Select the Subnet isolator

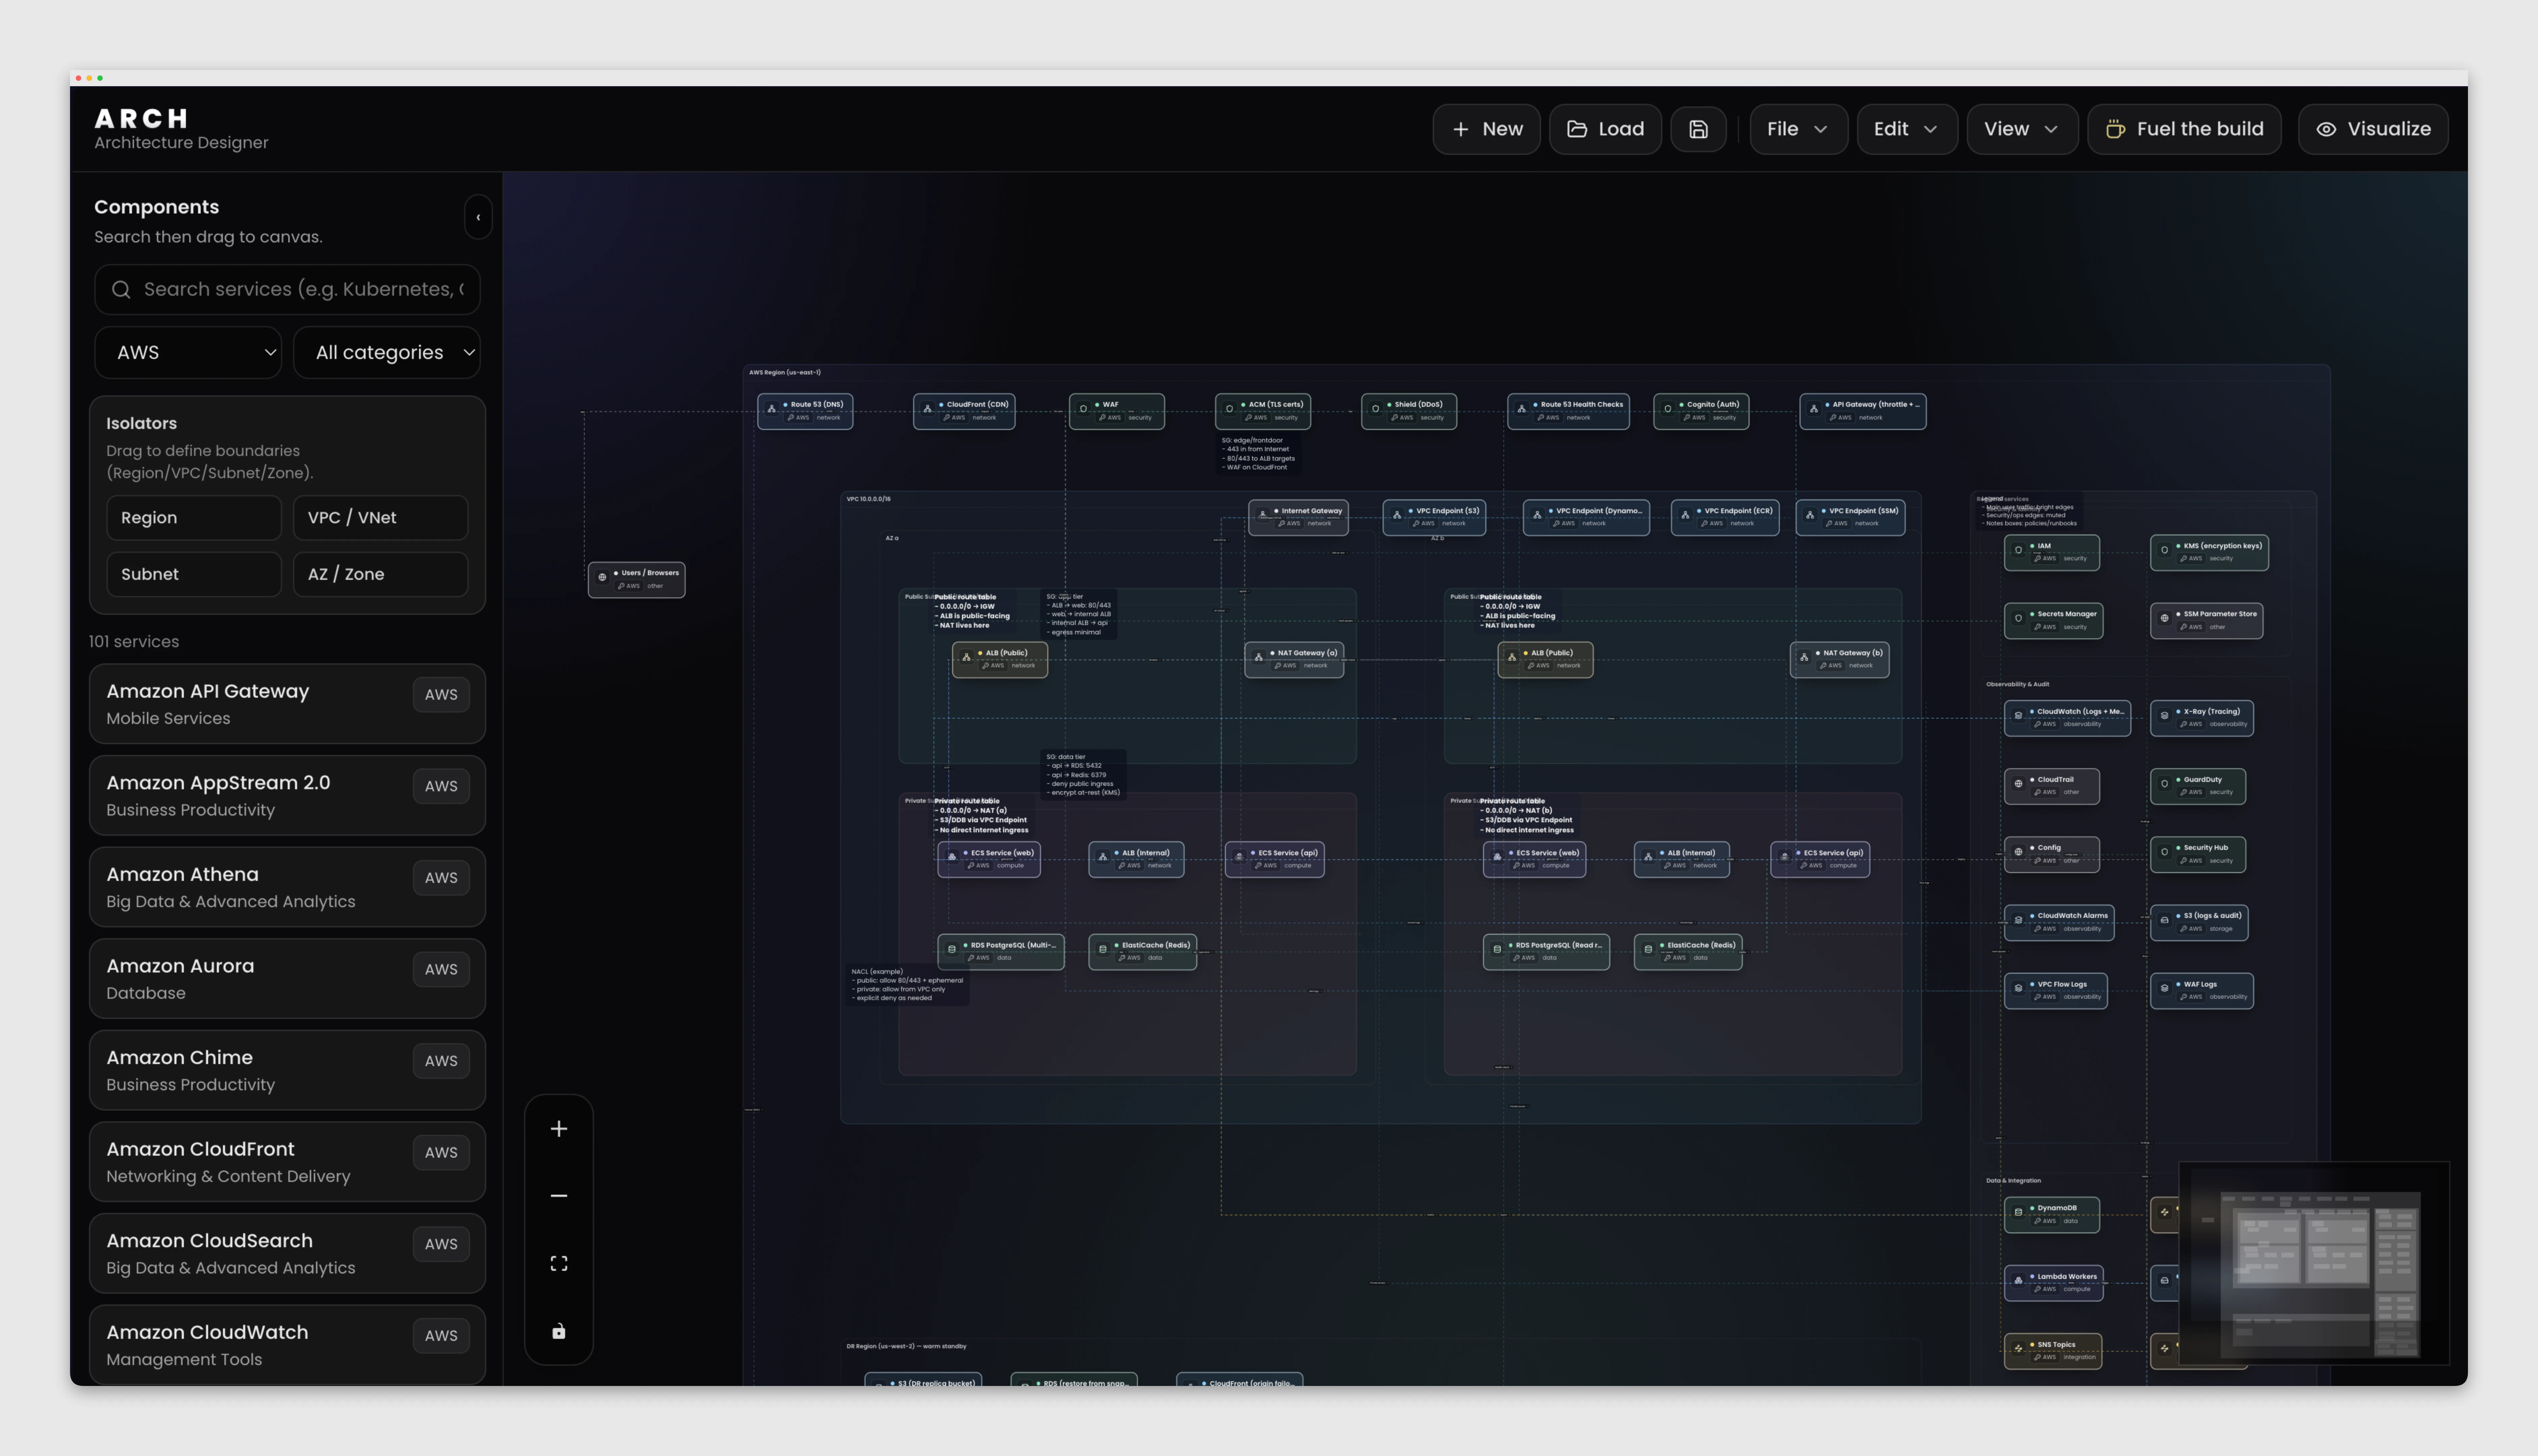(x=193, y=574)
